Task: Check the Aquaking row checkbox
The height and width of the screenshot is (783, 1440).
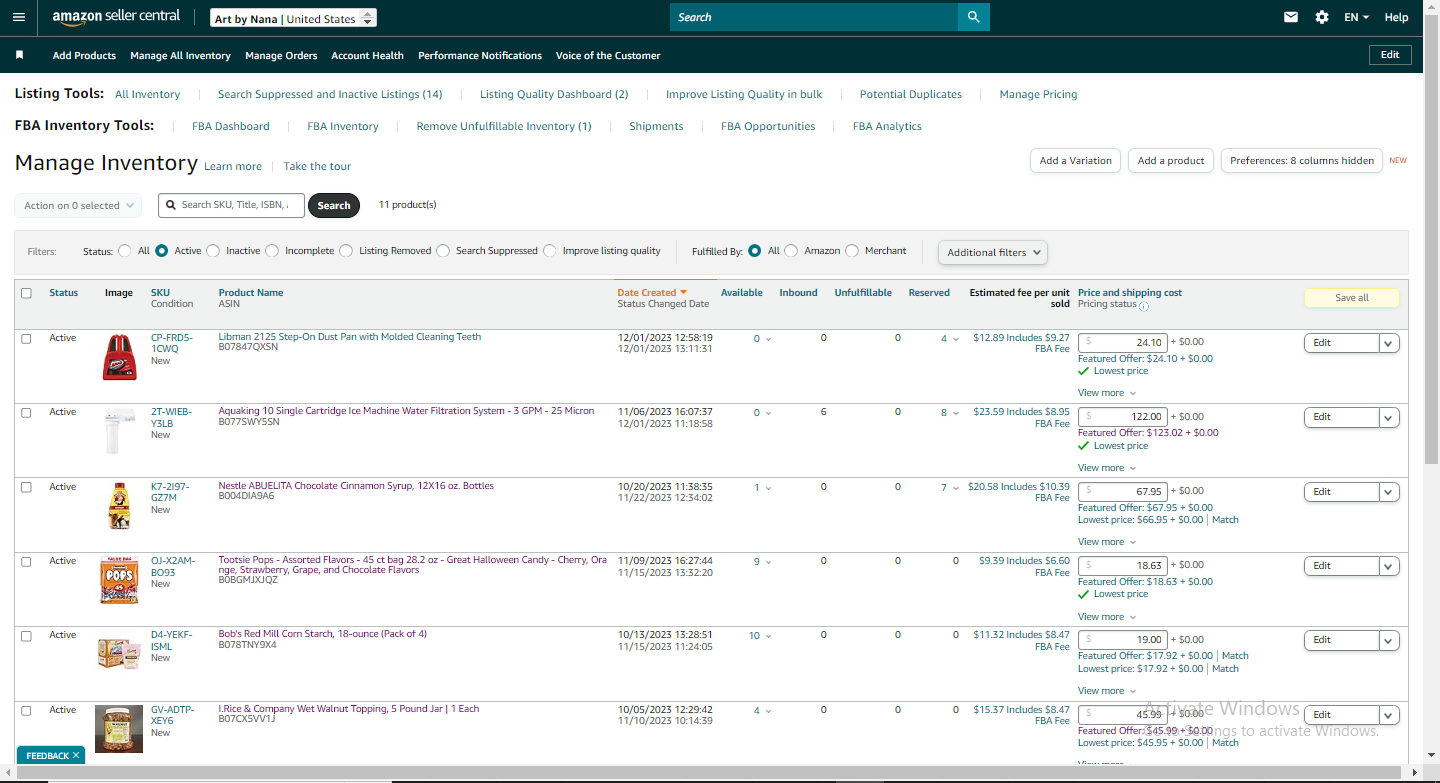Action: tap(26, 413)
